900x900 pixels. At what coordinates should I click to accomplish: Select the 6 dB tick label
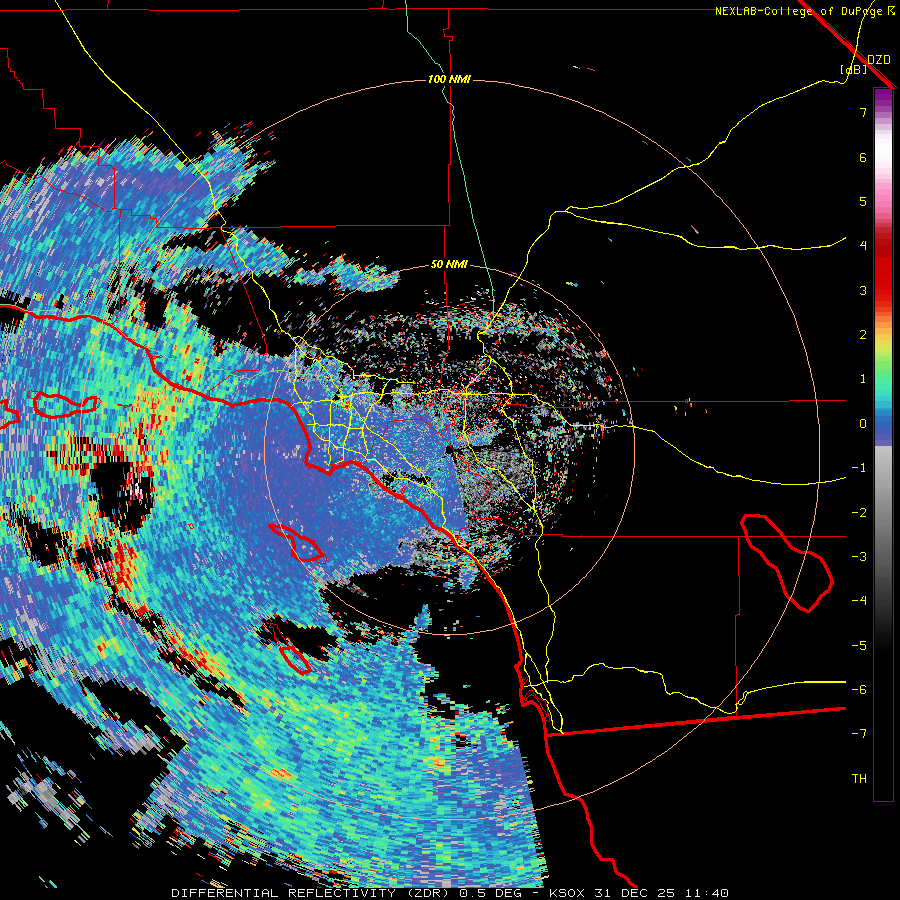[x=863, y=157]
